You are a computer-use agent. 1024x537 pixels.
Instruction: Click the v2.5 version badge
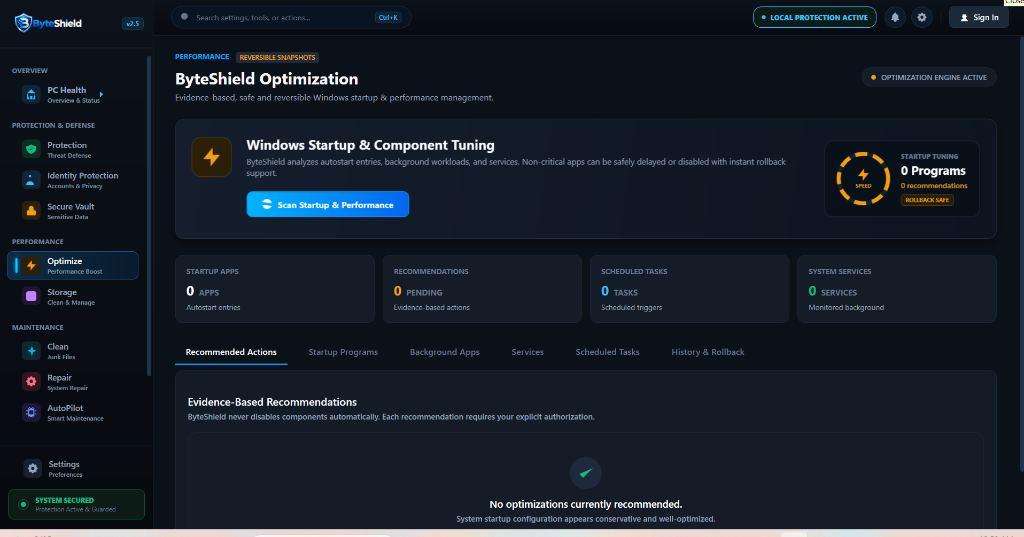pos(133,24)
